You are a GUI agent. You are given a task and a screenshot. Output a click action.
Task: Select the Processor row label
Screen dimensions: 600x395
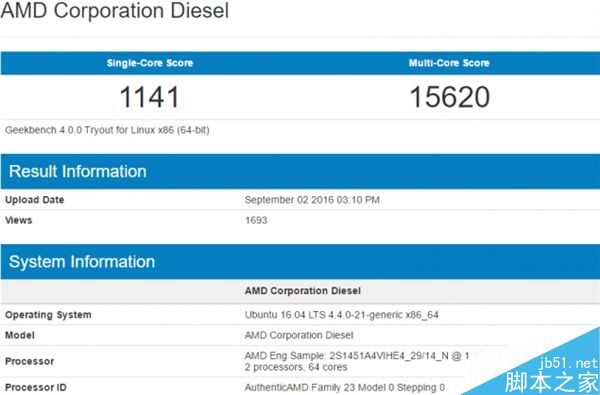tap(29, 361)
